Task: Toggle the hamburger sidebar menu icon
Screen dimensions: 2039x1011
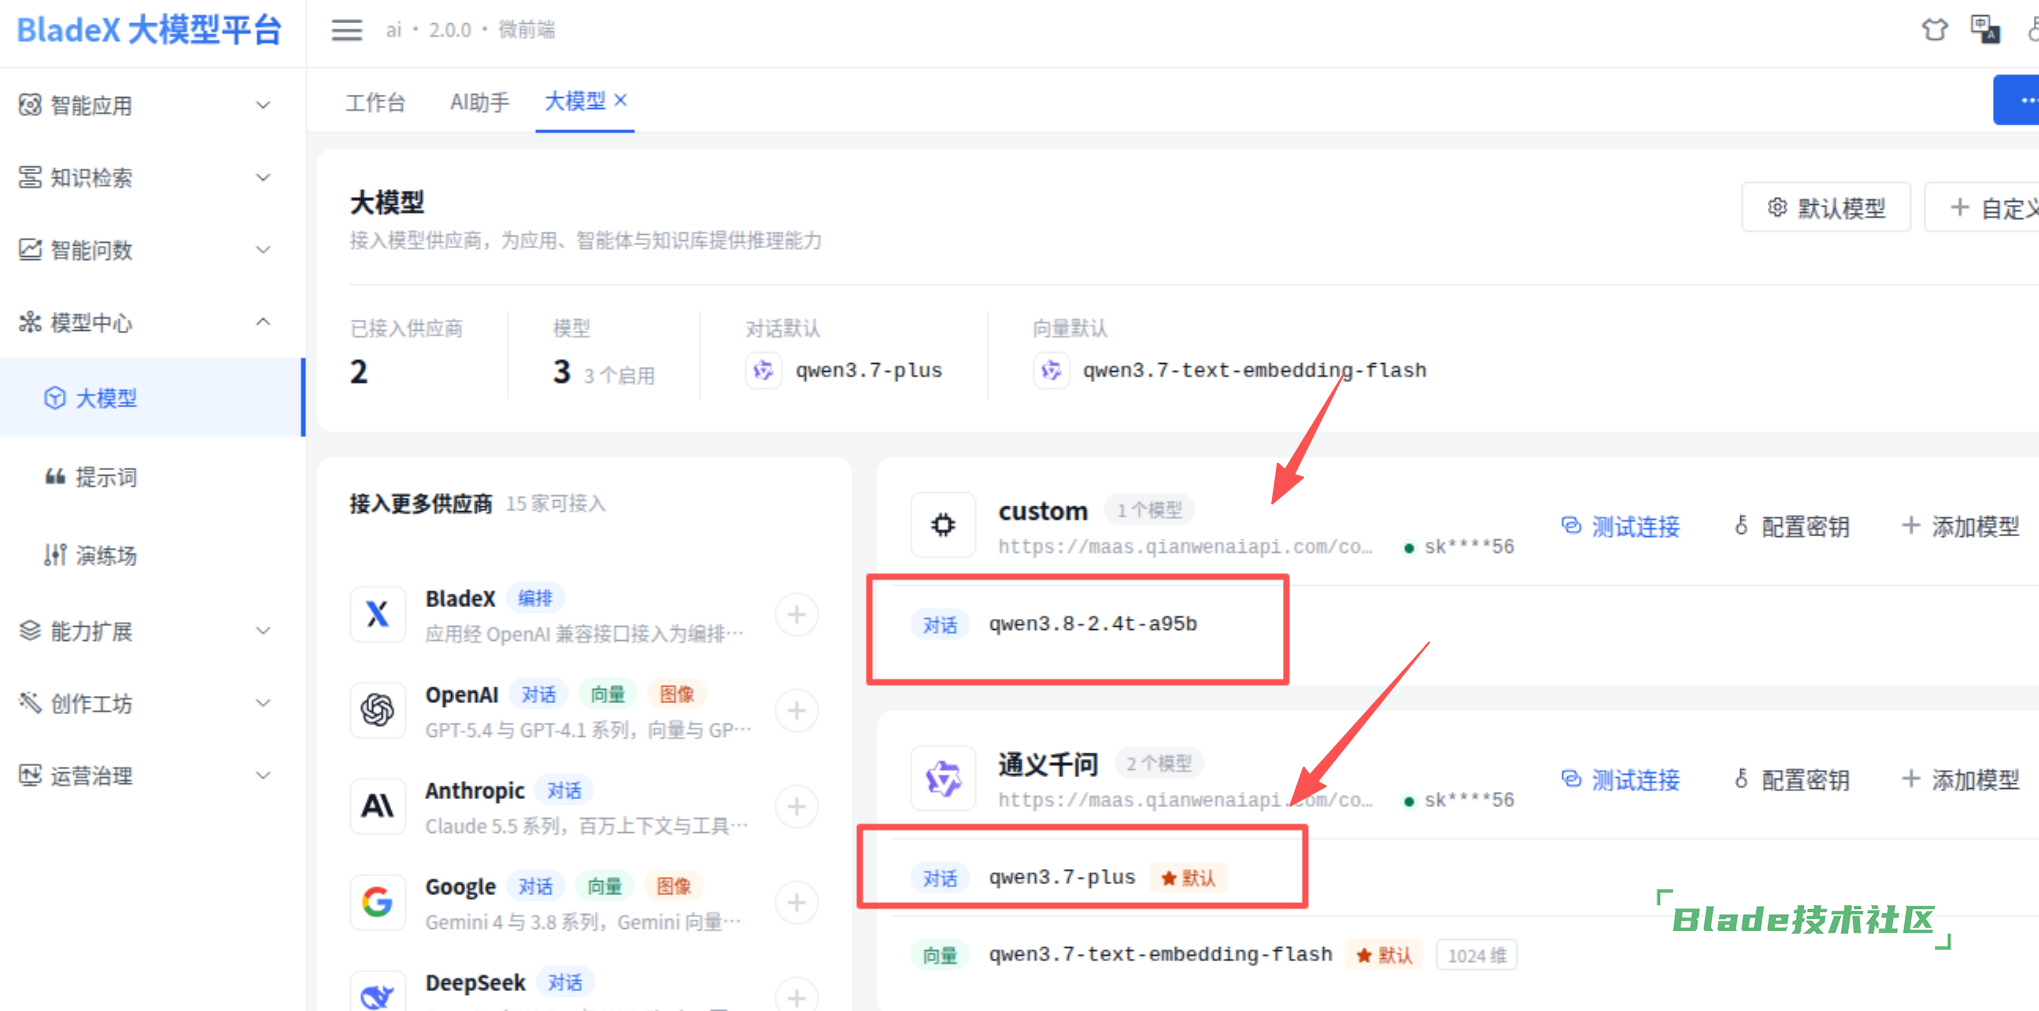Action: [x=347, y=30]
